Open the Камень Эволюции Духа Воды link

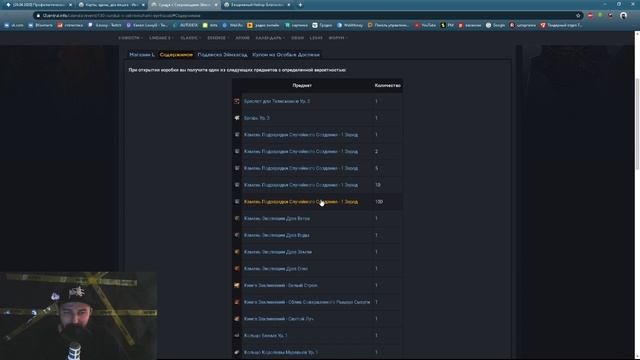(x=276, y=235)
